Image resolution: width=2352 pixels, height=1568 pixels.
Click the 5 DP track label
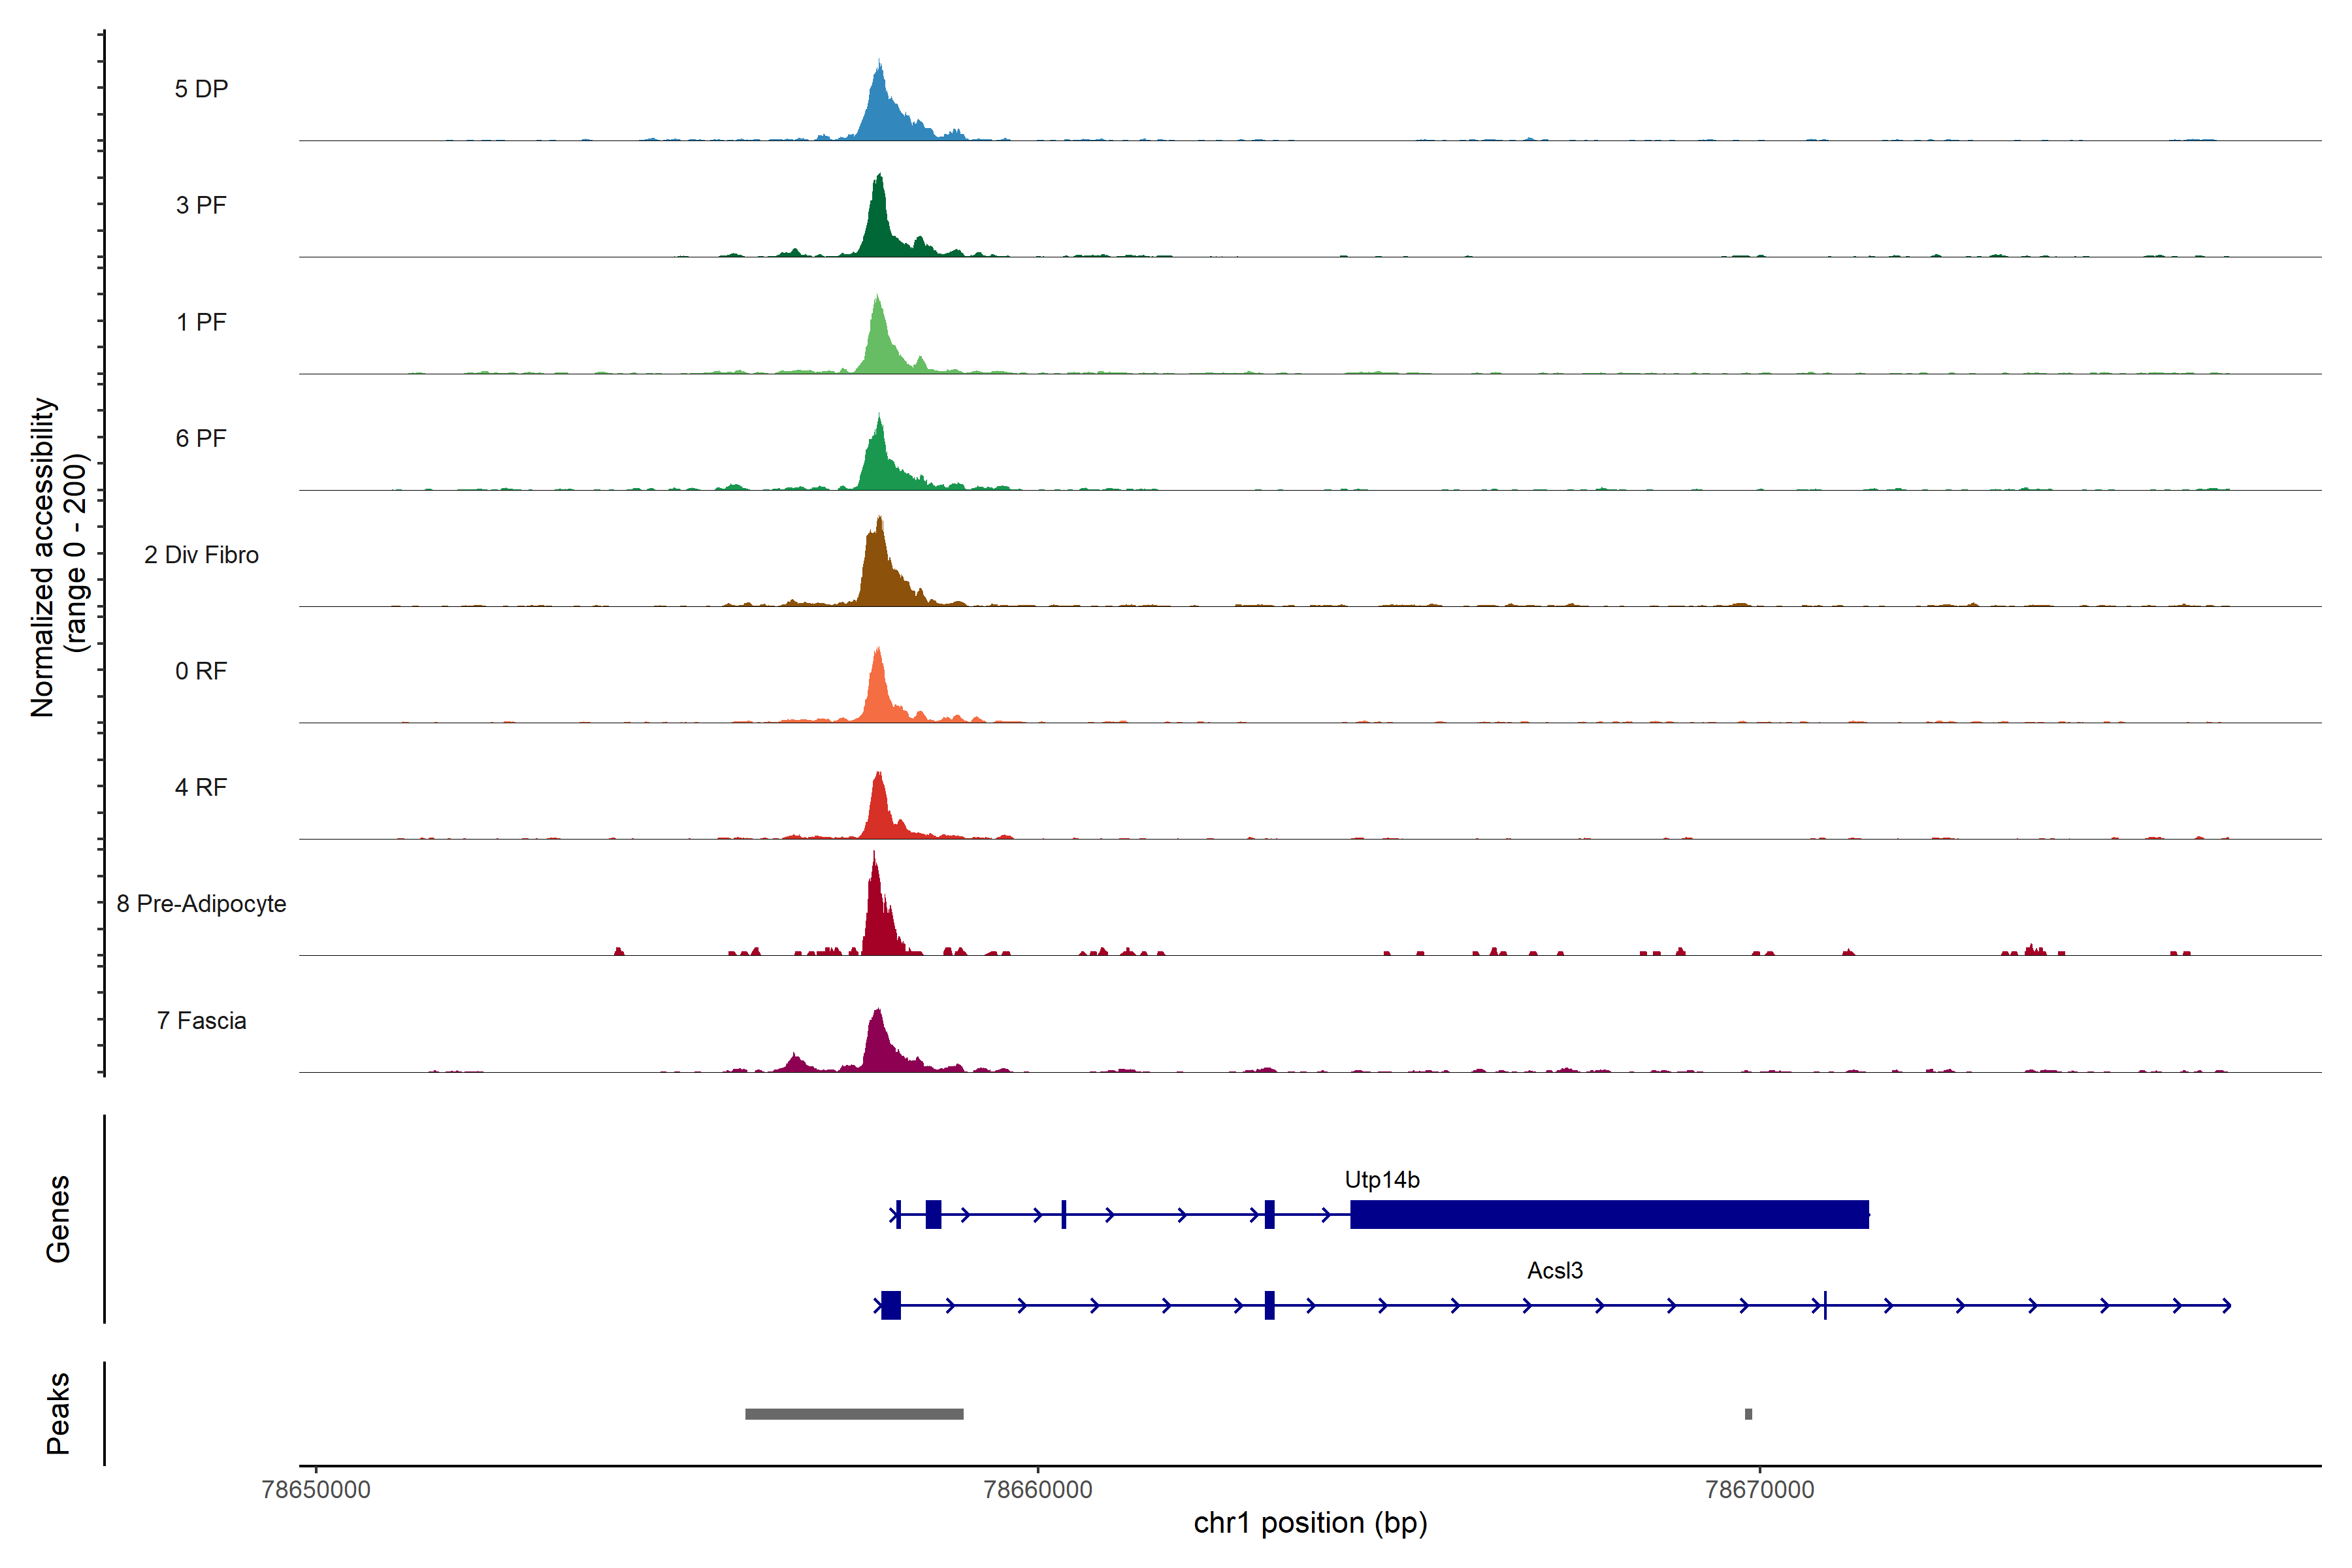[x=201, y=89]
